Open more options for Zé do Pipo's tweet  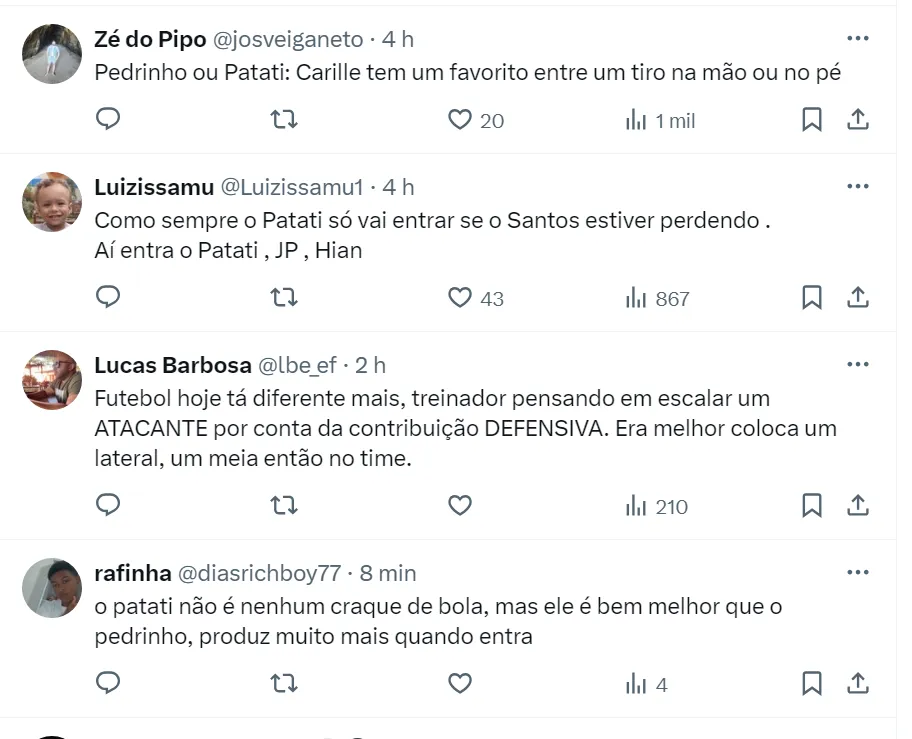(x=857, y=39)
